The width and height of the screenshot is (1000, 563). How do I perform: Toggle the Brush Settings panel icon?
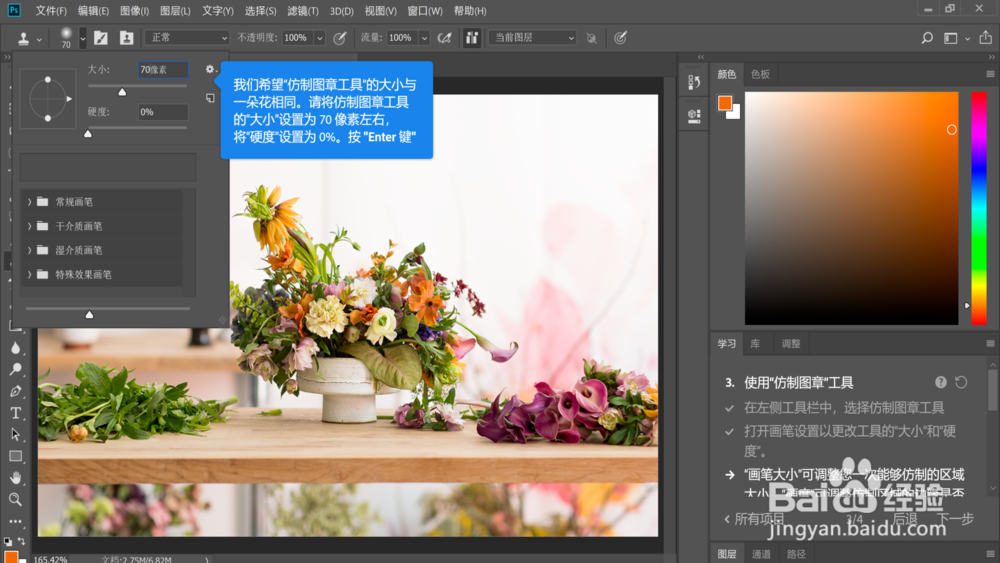pos(101,38)
